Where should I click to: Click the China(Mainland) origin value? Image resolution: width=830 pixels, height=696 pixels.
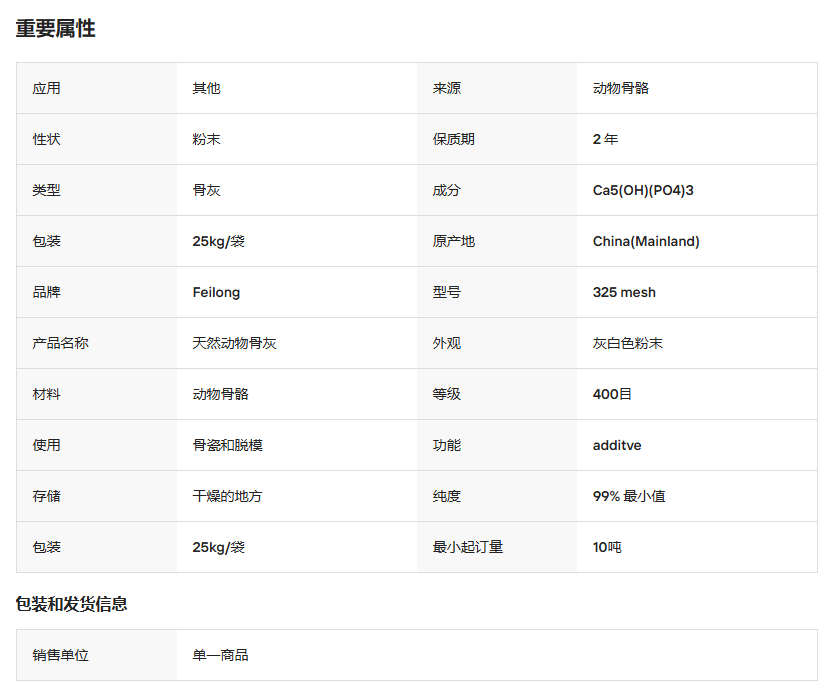646,241
